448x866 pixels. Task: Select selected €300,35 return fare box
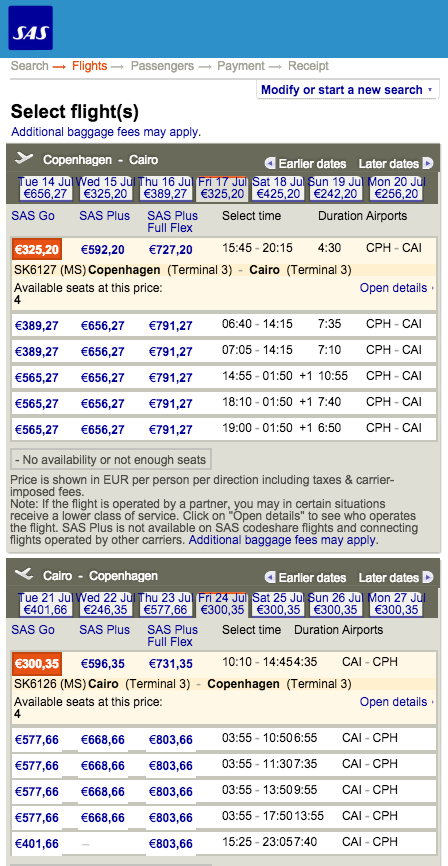(x=36, y=663)
